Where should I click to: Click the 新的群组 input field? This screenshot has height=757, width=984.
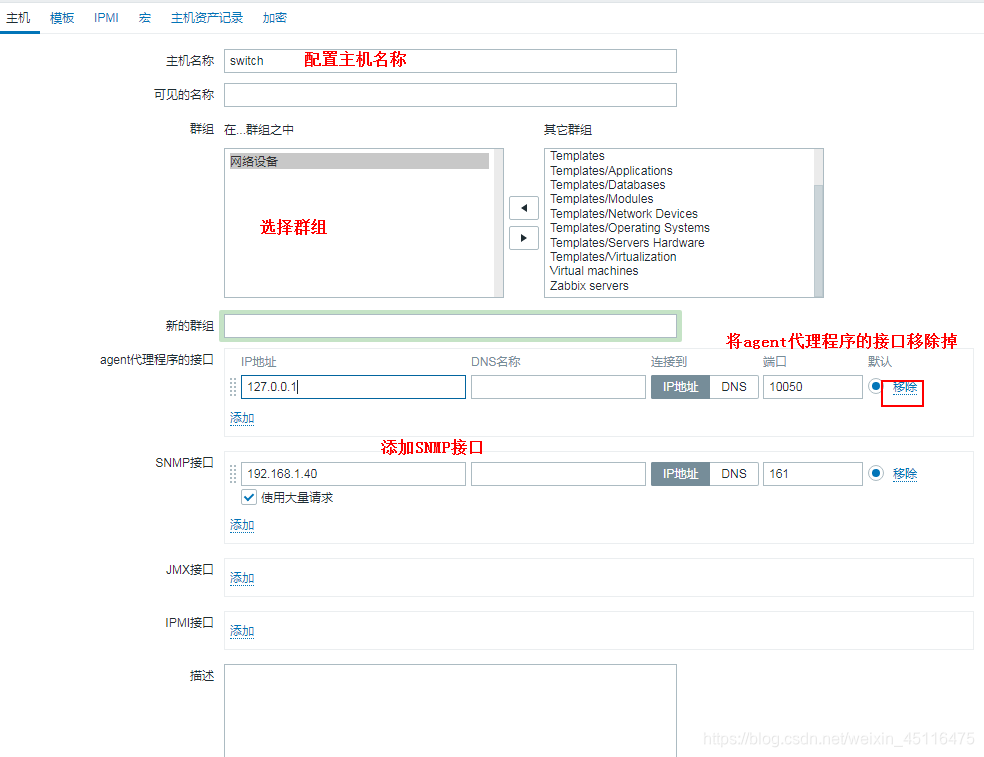(x=450, y=326)
